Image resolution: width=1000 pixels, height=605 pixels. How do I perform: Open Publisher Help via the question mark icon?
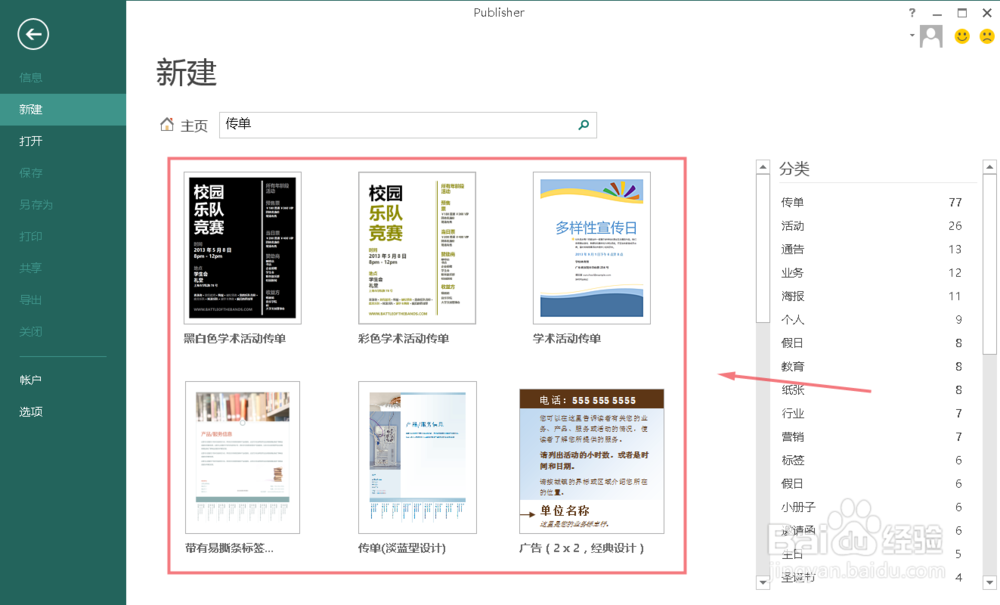coord(910,12)
